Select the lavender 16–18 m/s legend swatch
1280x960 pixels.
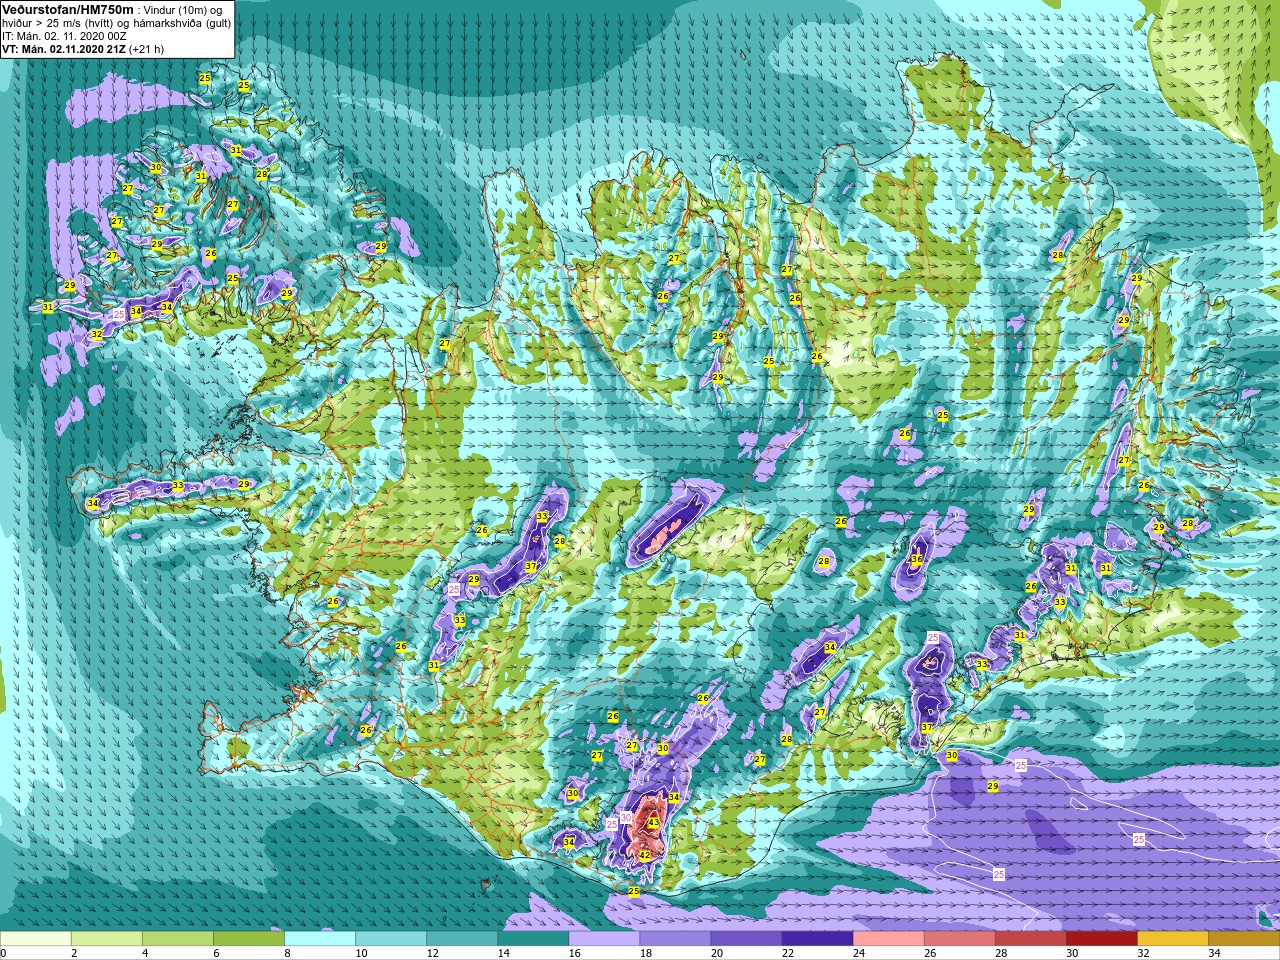pyautogui.click(x=604, y=939)
